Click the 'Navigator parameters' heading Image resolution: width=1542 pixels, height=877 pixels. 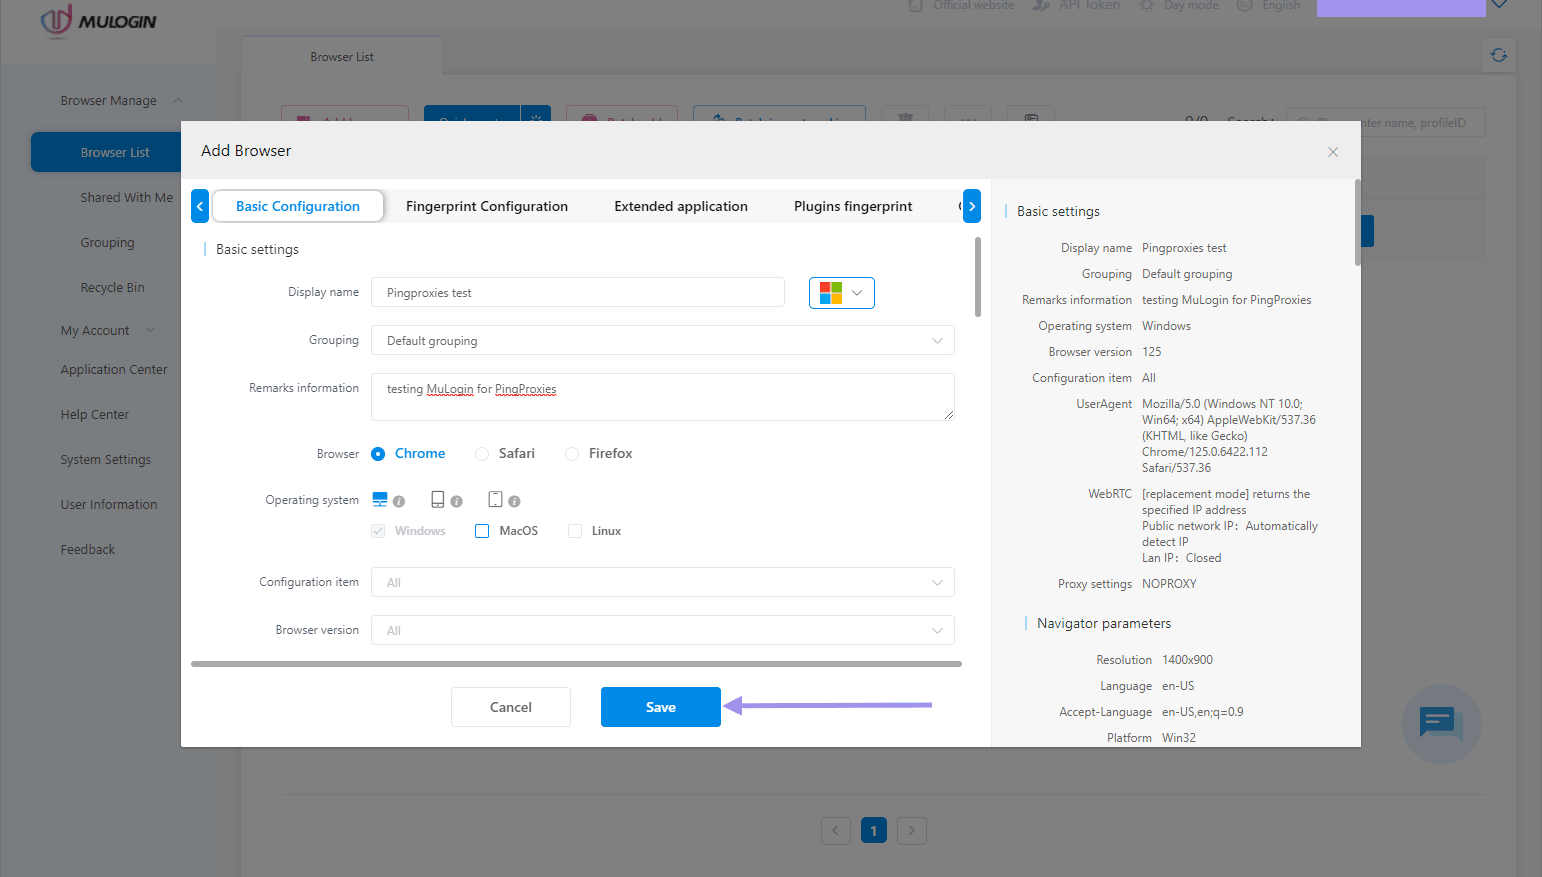[1104, 623]
